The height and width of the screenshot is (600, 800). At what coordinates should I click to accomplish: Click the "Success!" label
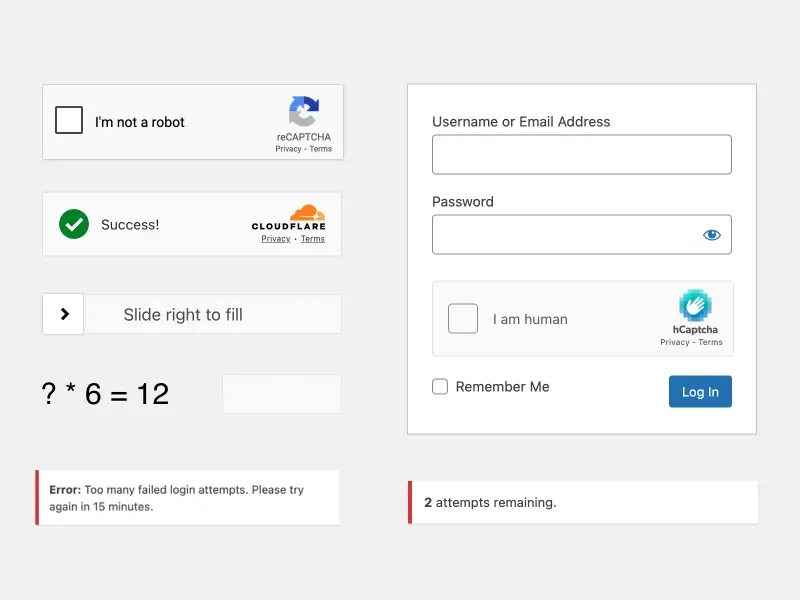(x=130, y=224)
